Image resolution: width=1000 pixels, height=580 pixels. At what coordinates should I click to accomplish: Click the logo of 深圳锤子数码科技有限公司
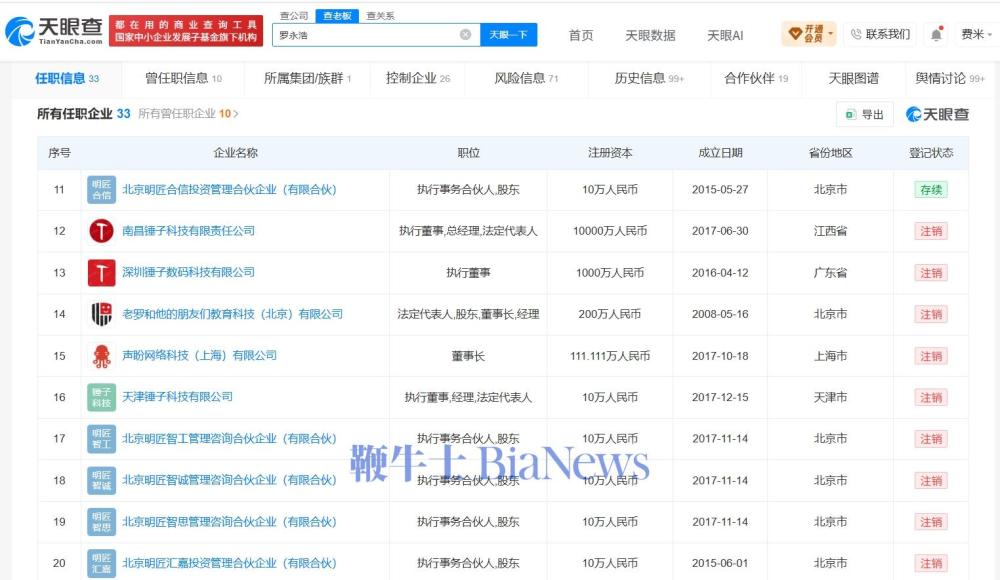[x=101, y=272]
